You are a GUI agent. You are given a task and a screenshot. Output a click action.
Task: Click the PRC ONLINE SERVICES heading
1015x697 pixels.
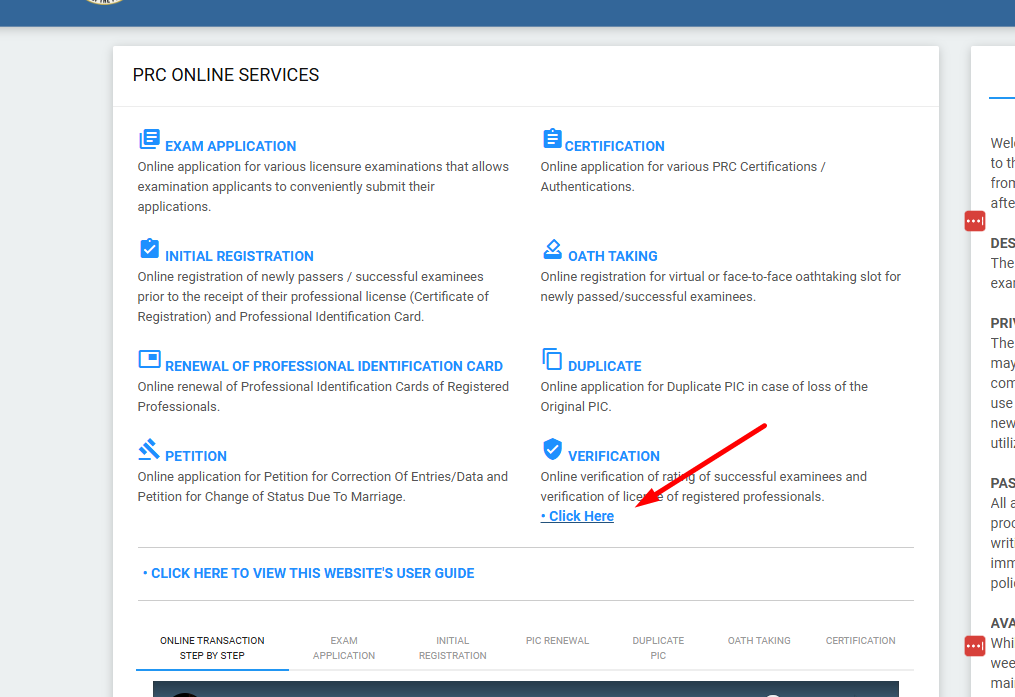tap(226, 75)
